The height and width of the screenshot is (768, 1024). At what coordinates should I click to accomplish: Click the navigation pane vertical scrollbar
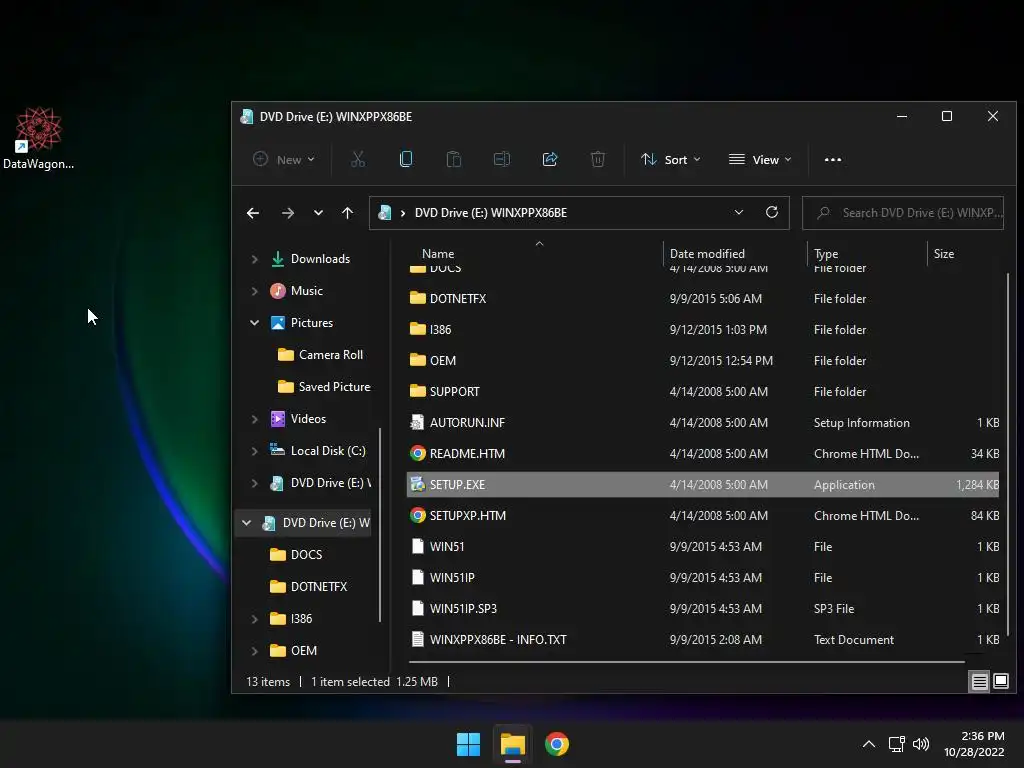(380, 524)
